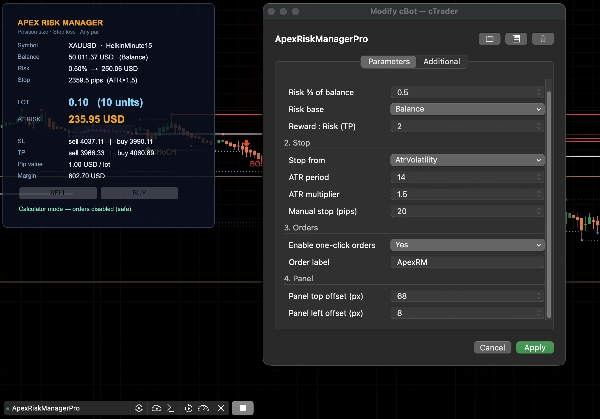Click the Panel top offset field
Viewport: 600px width, 419px height.
pos(467,296)
